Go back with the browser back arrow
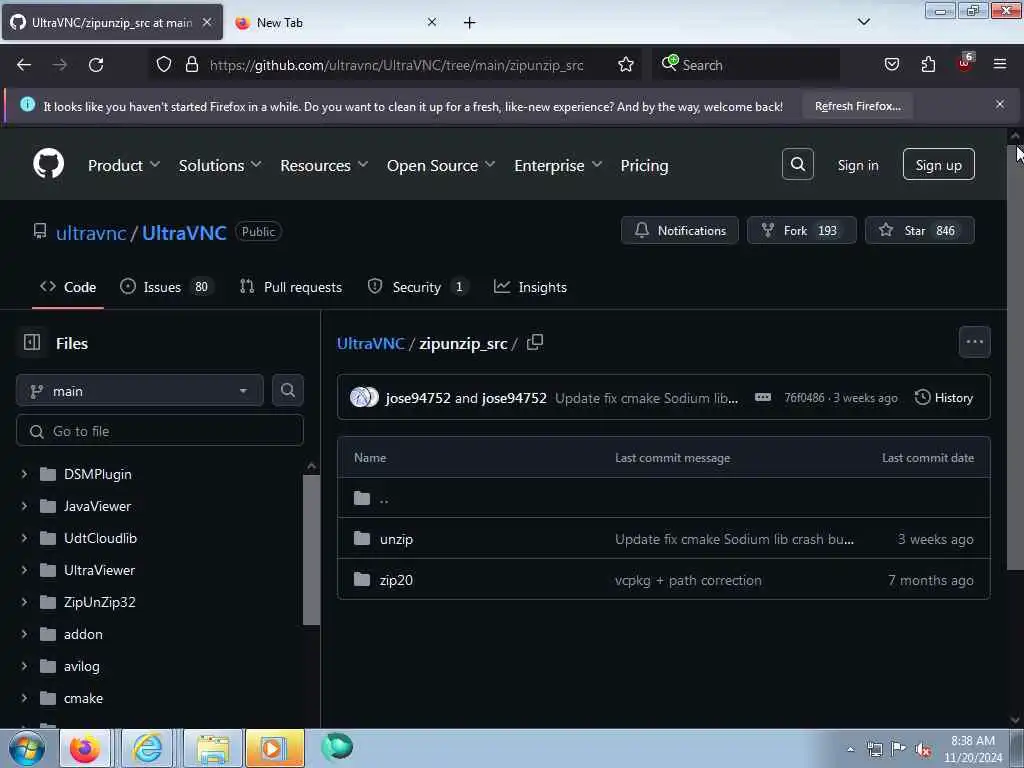The height and width of the screenshot is (768, 1024). tap(24, 65)
